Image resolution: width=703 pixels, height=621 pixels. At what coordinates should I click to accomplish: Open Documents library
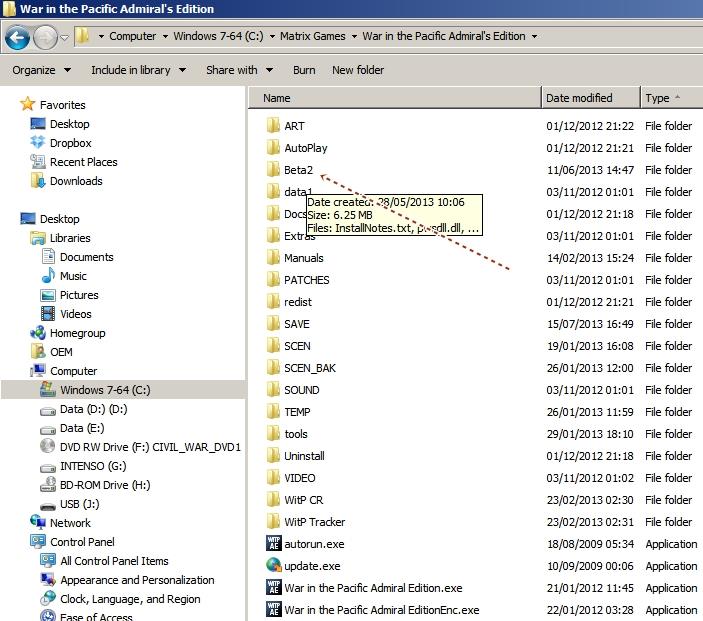coord(77,257)
